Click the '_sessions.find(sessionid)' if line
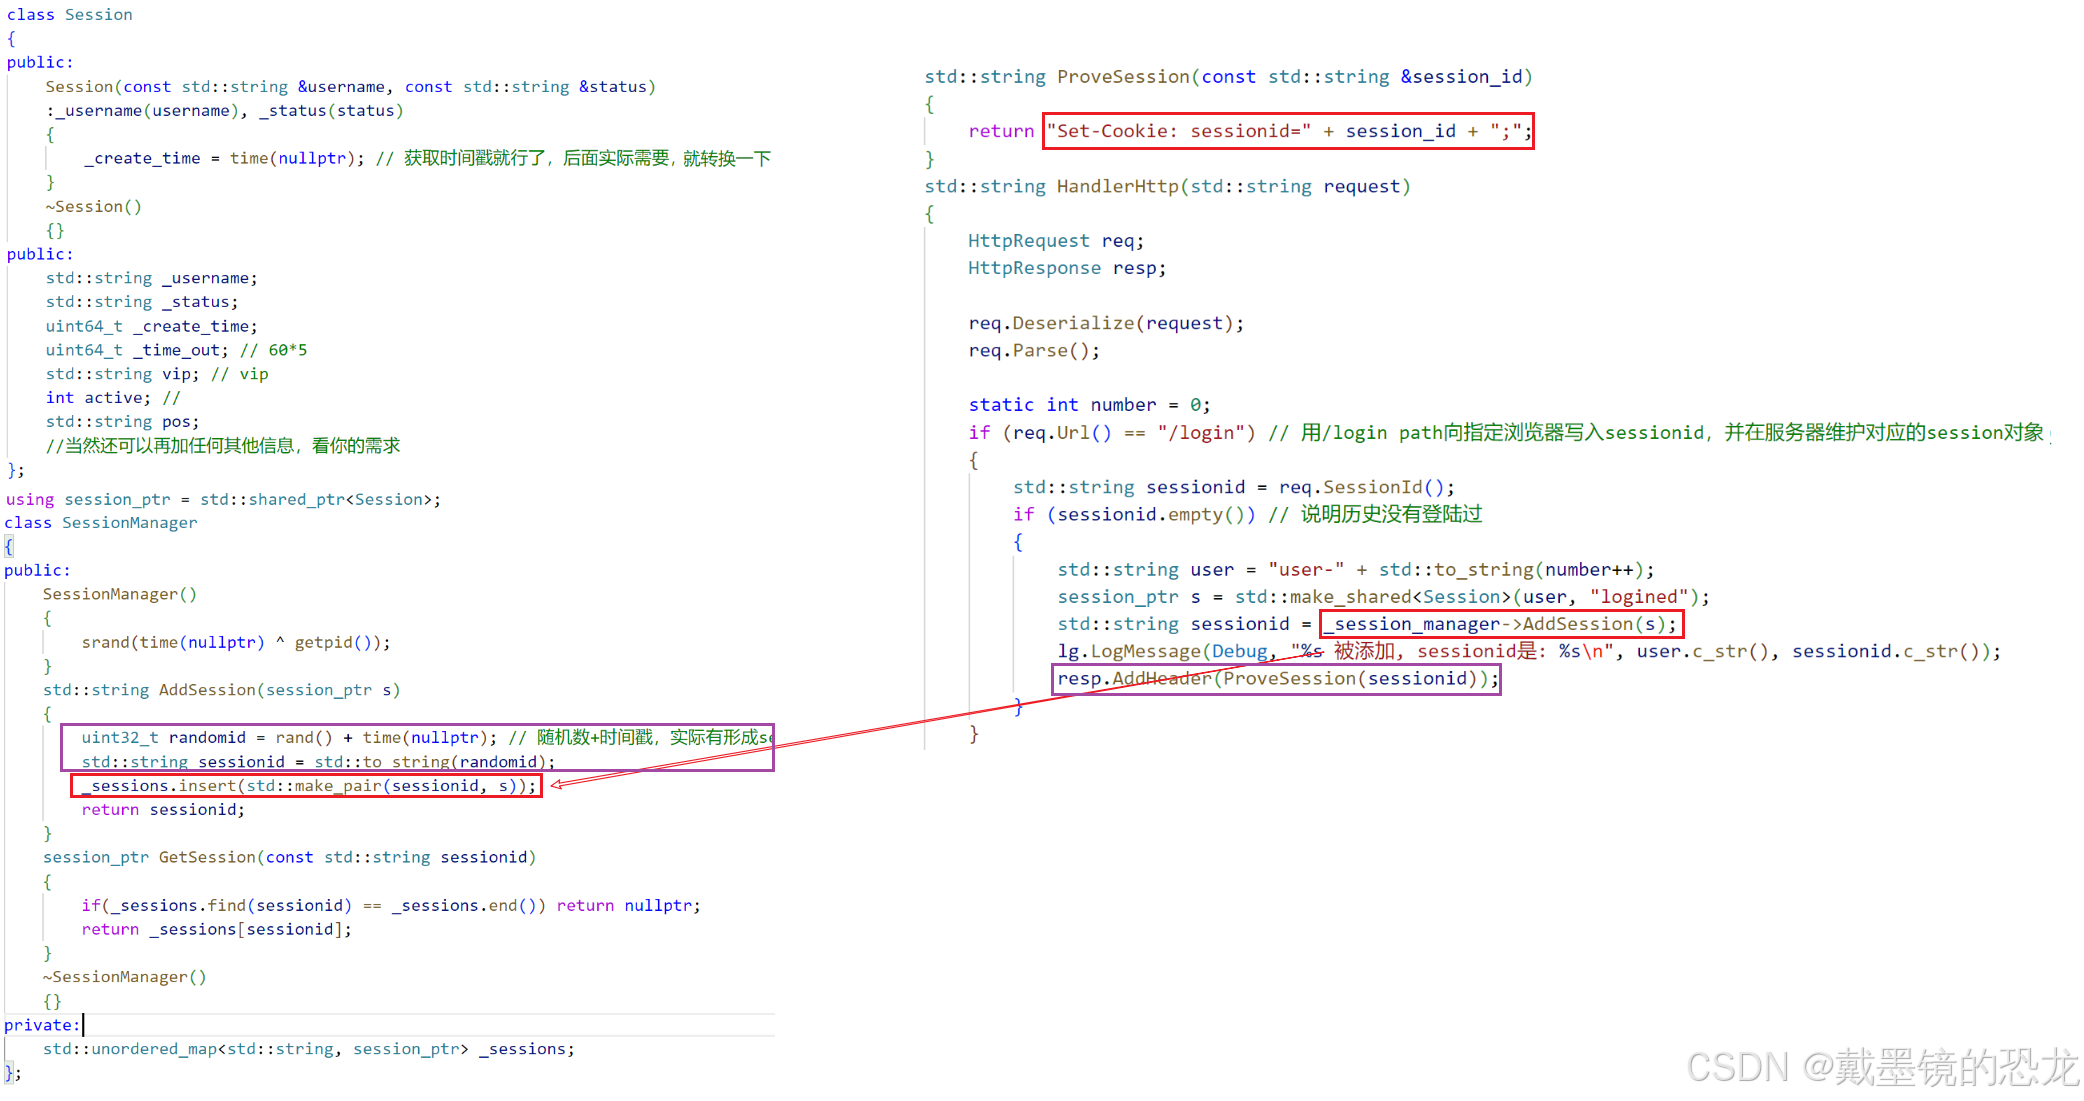 [391, 905]
